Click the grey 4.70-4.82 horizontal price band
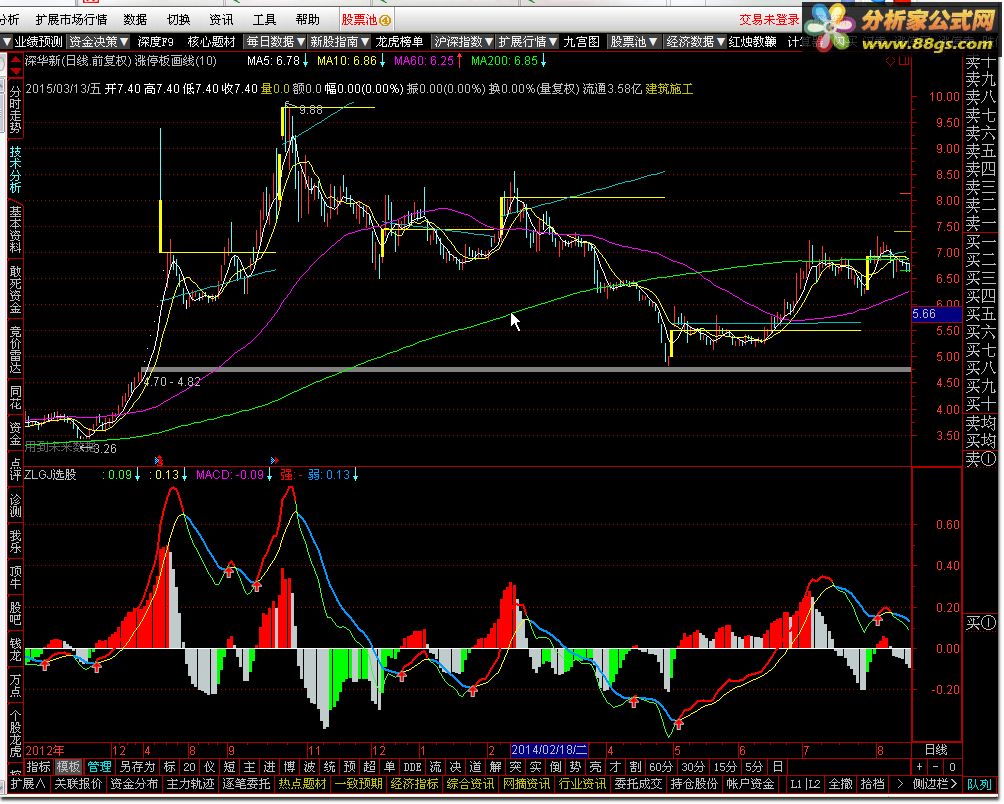The image size is (1004, 804). point(526,369)
